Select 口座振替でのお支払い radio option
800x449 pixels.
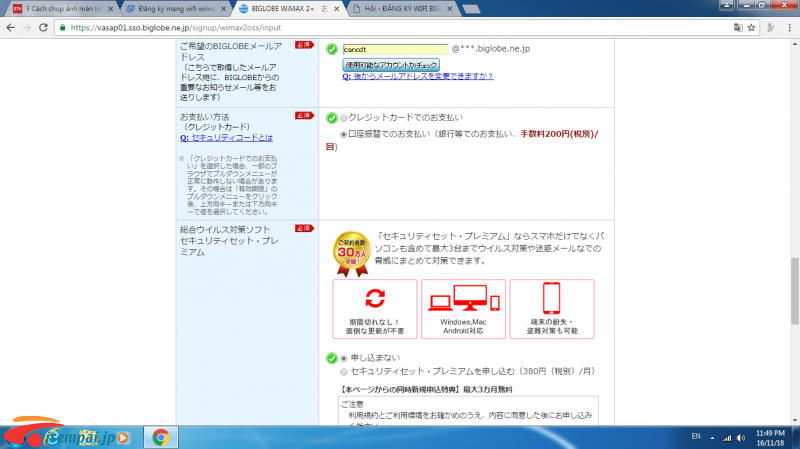point(344,135)
